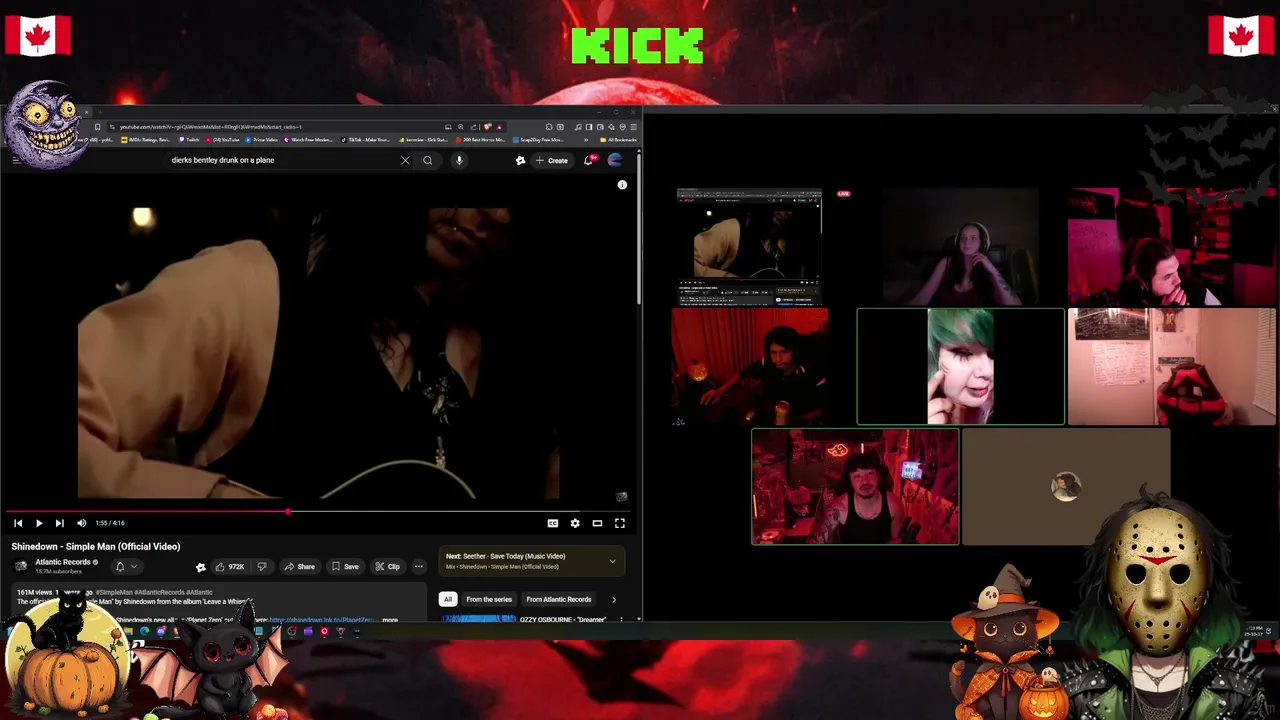Bookmark this page in address bar
1280x720 pixels.
[97, 127]
